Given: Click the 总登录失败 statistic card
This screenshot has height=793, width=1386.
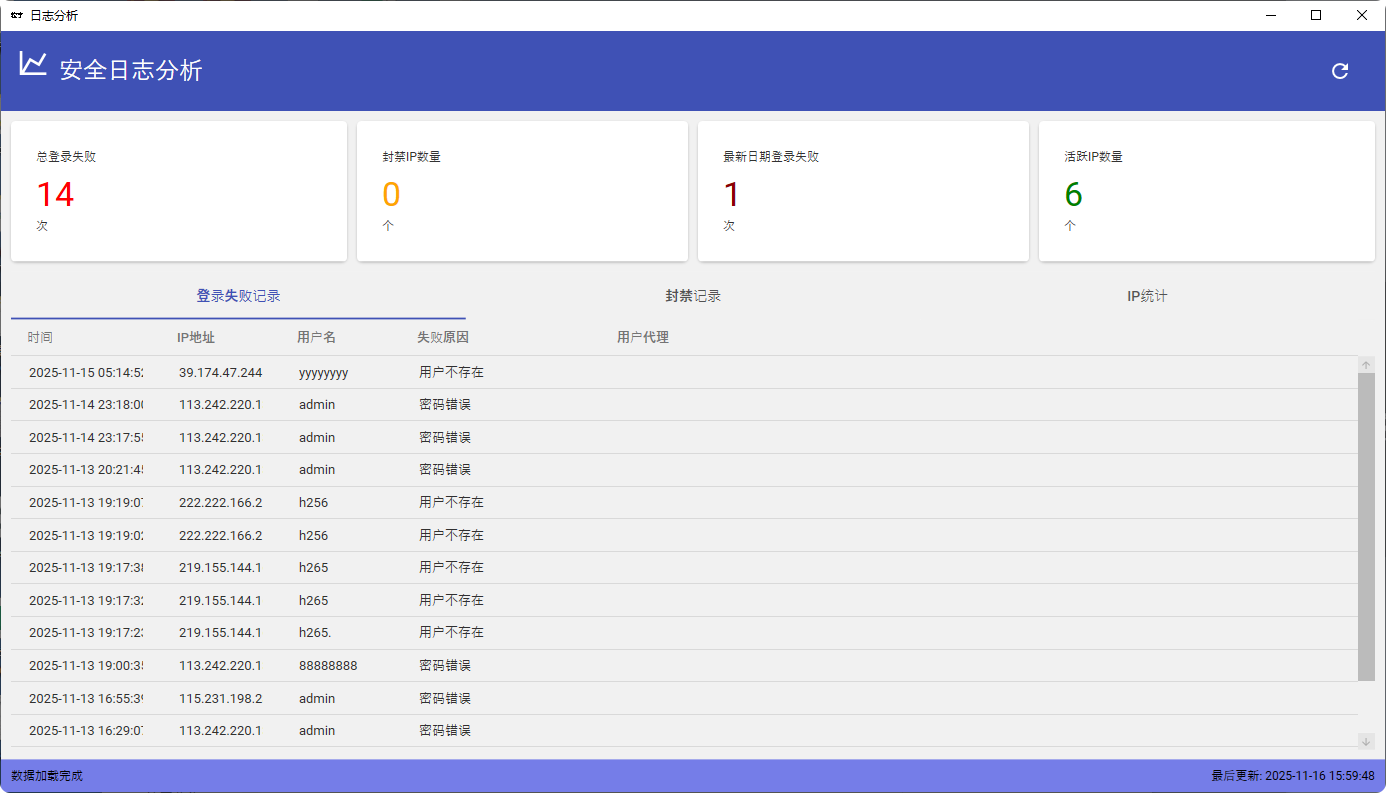Looking at the screenshot, I should pos(178,190).
